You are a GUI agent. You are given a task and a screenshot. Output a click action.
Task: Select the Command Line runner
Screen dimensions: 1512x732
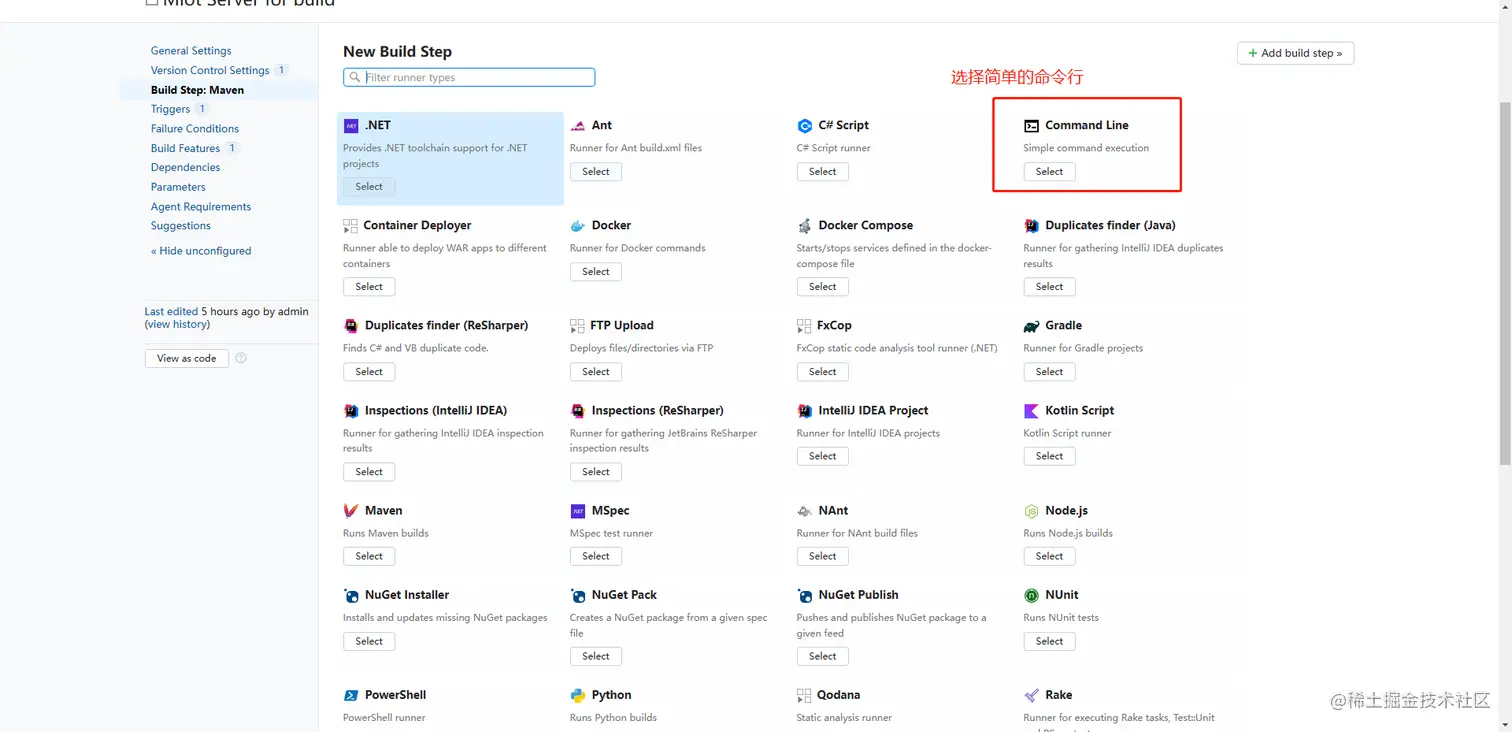1050,172
